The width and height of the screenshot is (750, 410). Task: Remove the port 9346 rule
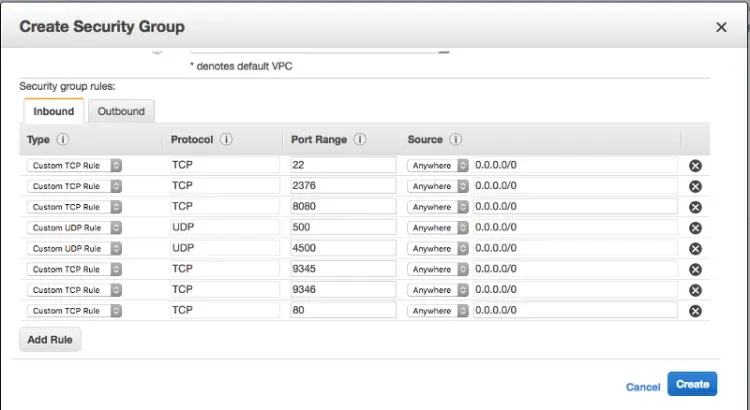(x=695, y=290)
